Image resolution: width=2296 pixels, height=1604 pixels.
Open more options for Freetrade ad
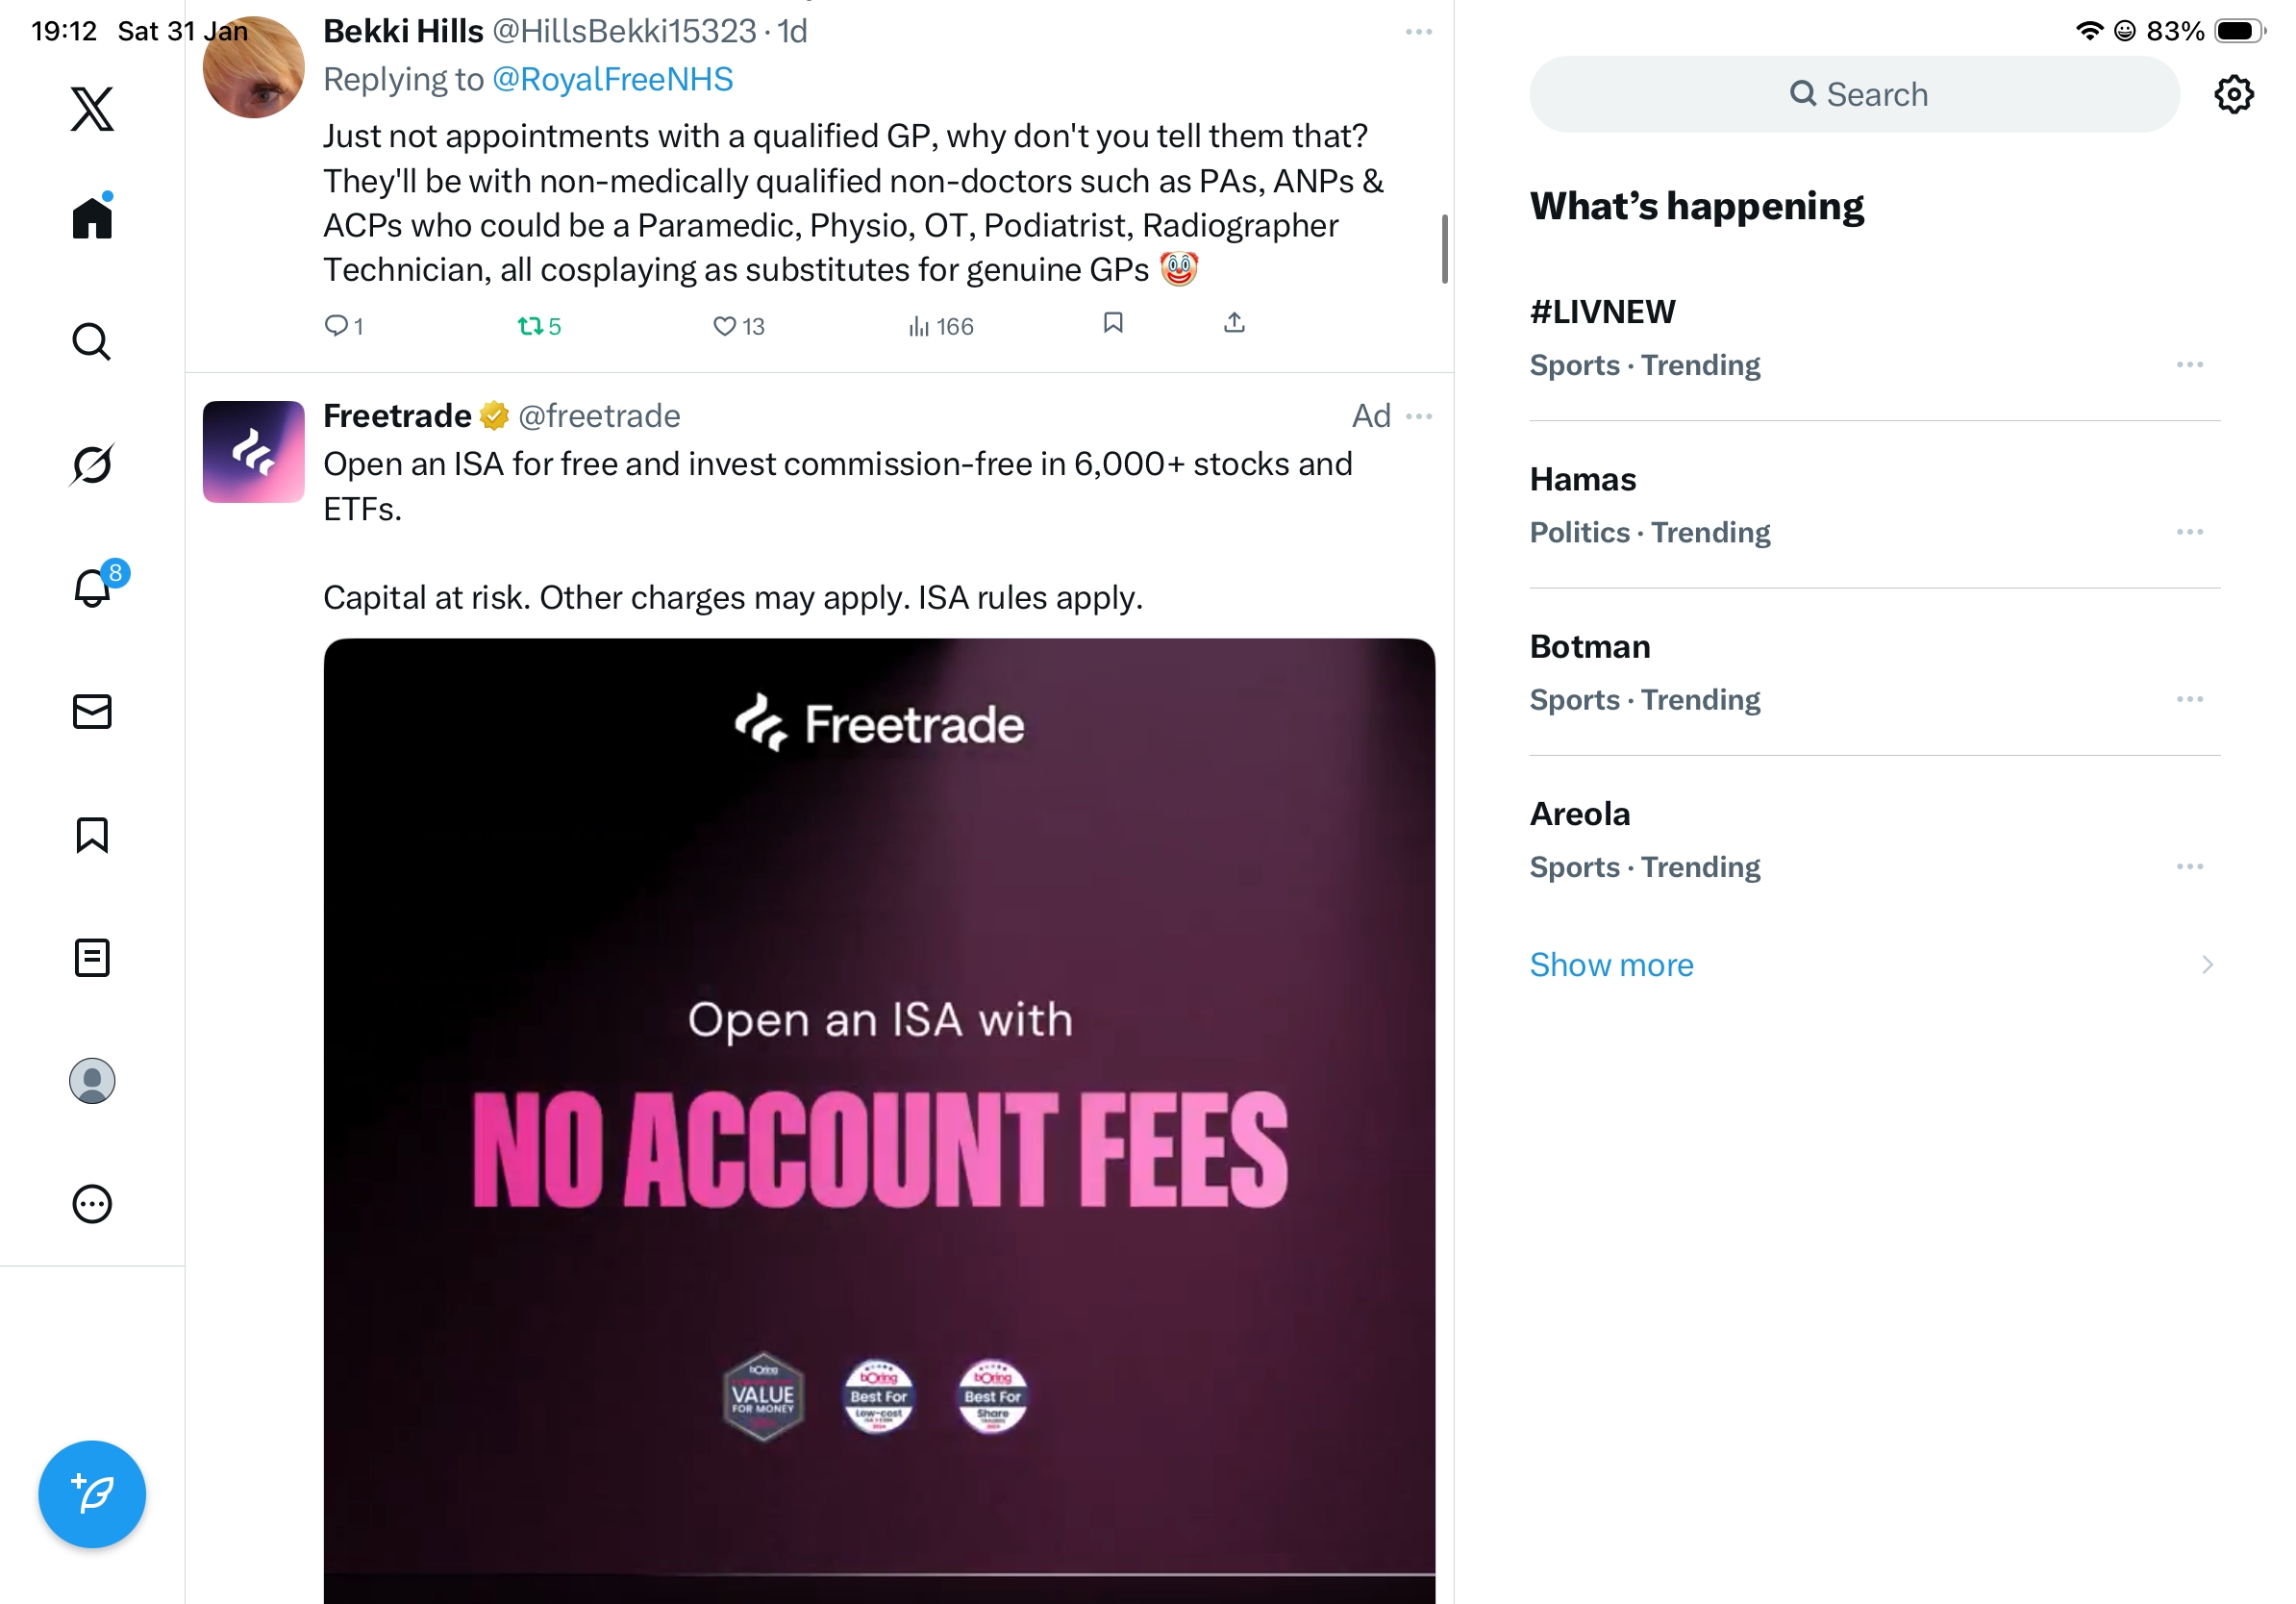pos(1418,416)
